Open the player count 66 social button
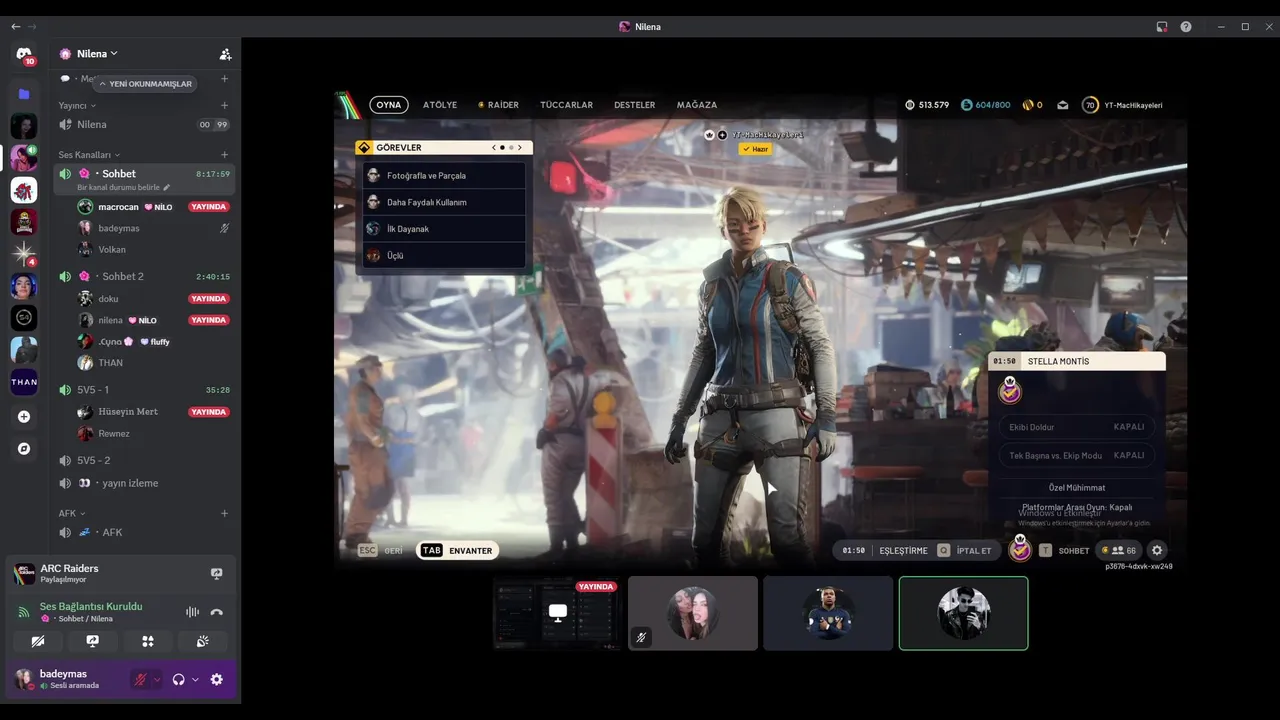1280x720 pixels. [1120, 550]
